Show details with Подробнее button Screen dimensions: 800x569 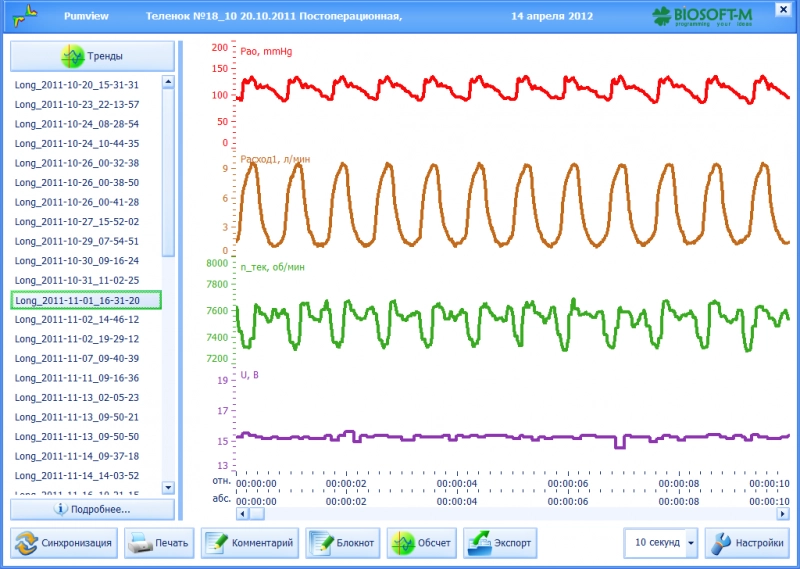click(92, 509)
